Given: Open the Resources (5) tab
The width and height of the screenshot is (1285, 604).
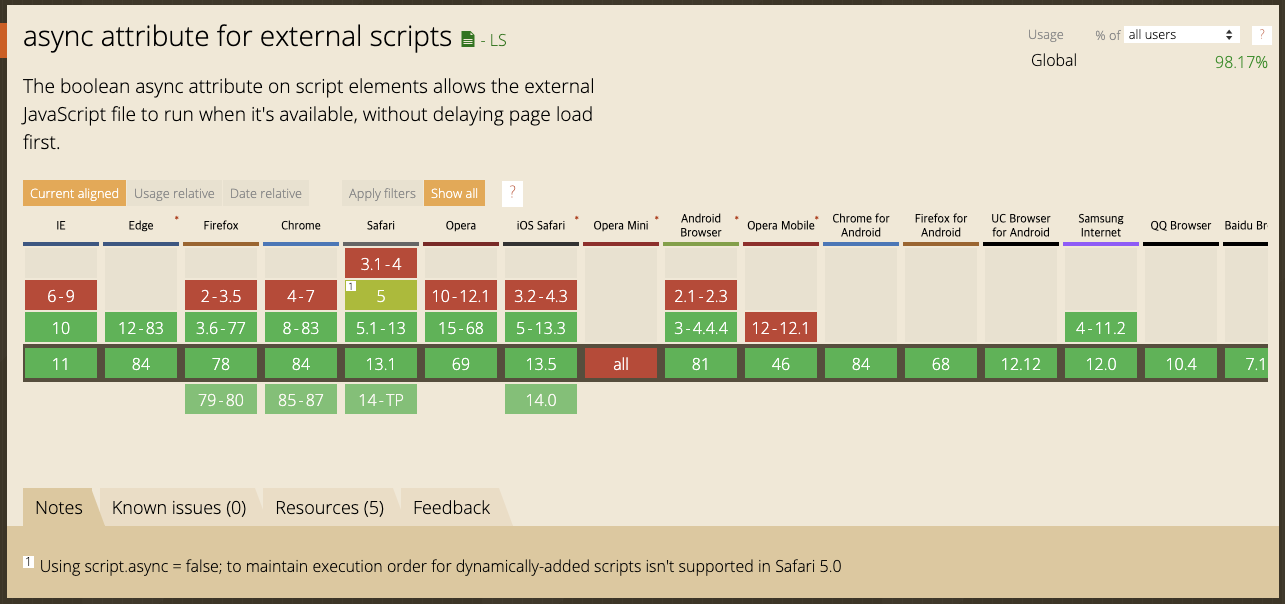Looking at the screenshot, I should click(x=330, y=507).
